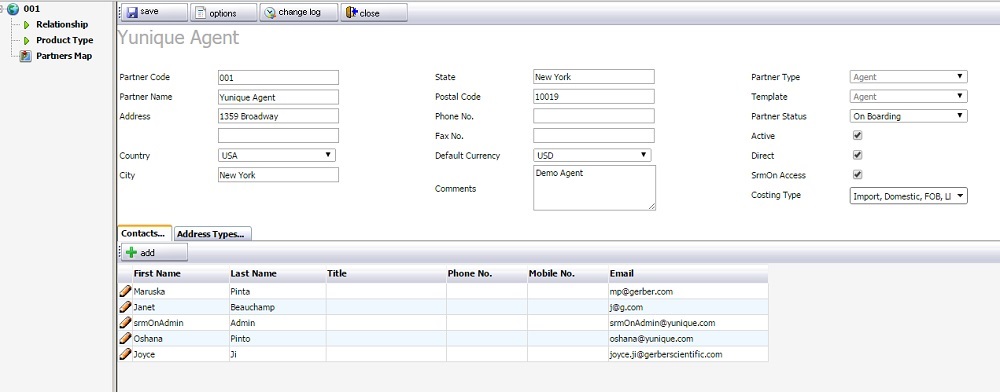Click the Partner Name field
This screenshot has width=1000, height=392.
pyautogui.click(x=278, y=97)
